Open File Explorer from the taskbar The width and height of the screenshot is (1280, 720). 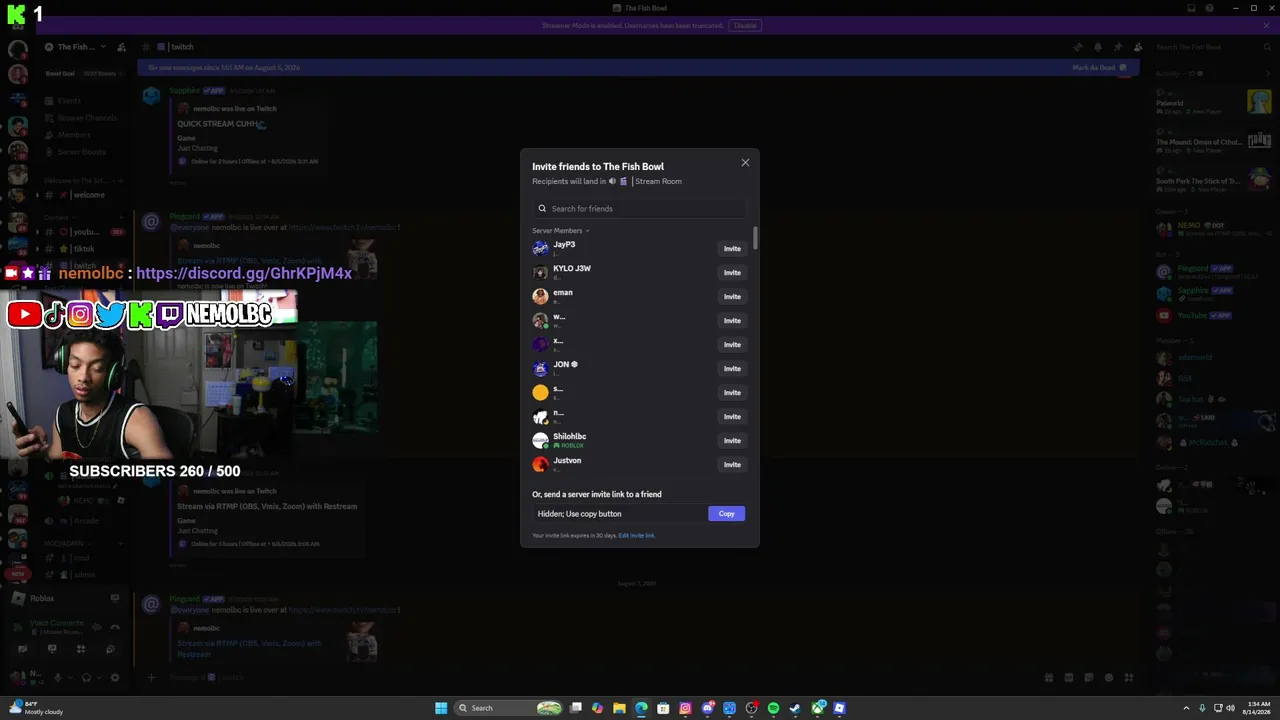(x=620, y=708)
